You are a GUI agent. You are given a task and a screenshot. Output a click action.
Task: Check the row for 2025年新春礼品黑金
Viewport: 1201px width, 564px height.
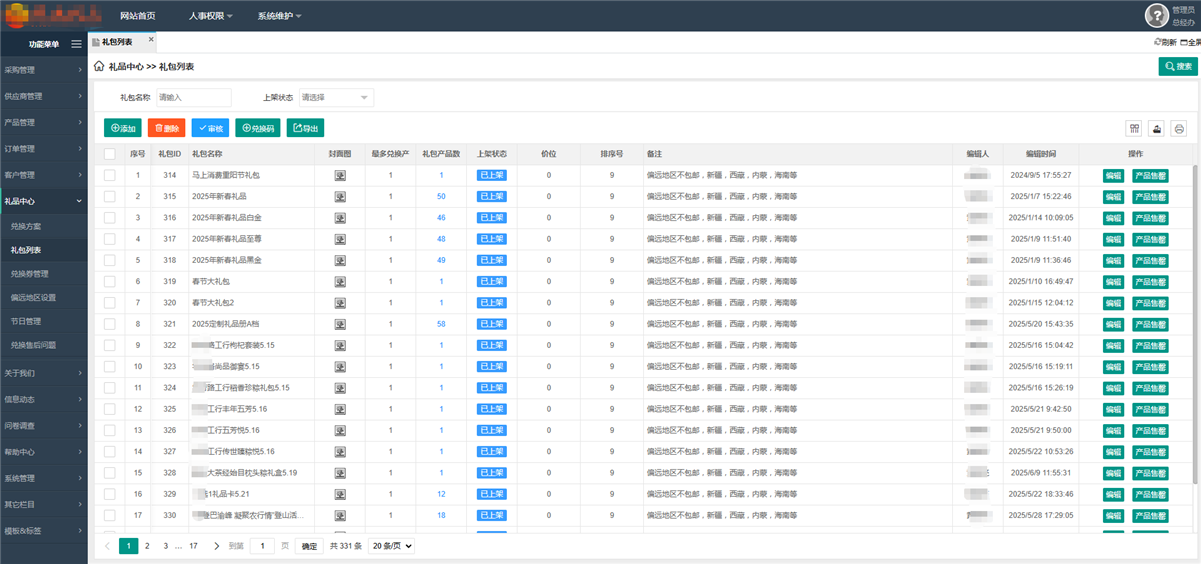(110, 260)
